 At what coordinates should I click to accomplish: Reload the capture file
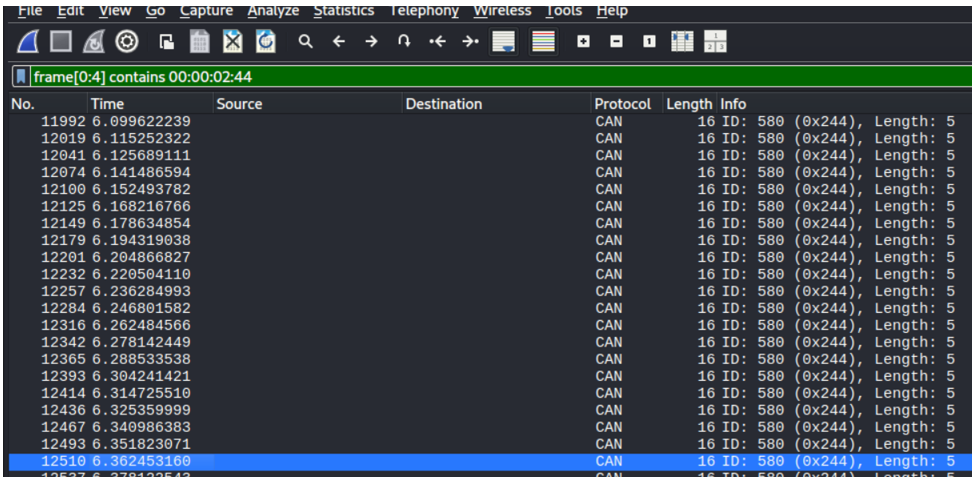265,43
